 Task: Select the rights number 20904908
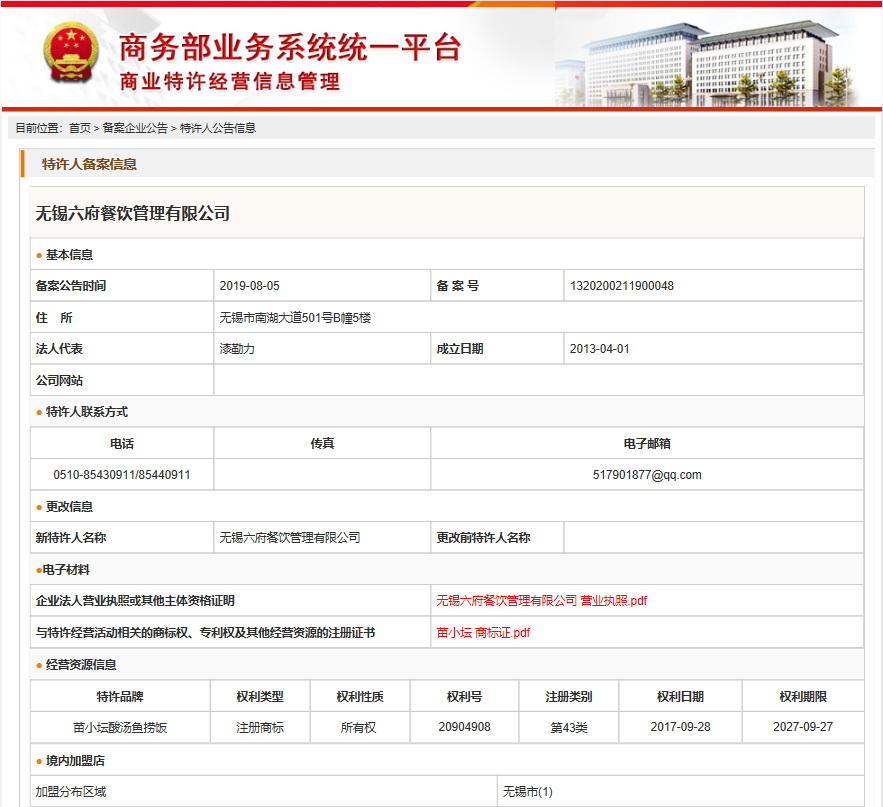point(465,727)
